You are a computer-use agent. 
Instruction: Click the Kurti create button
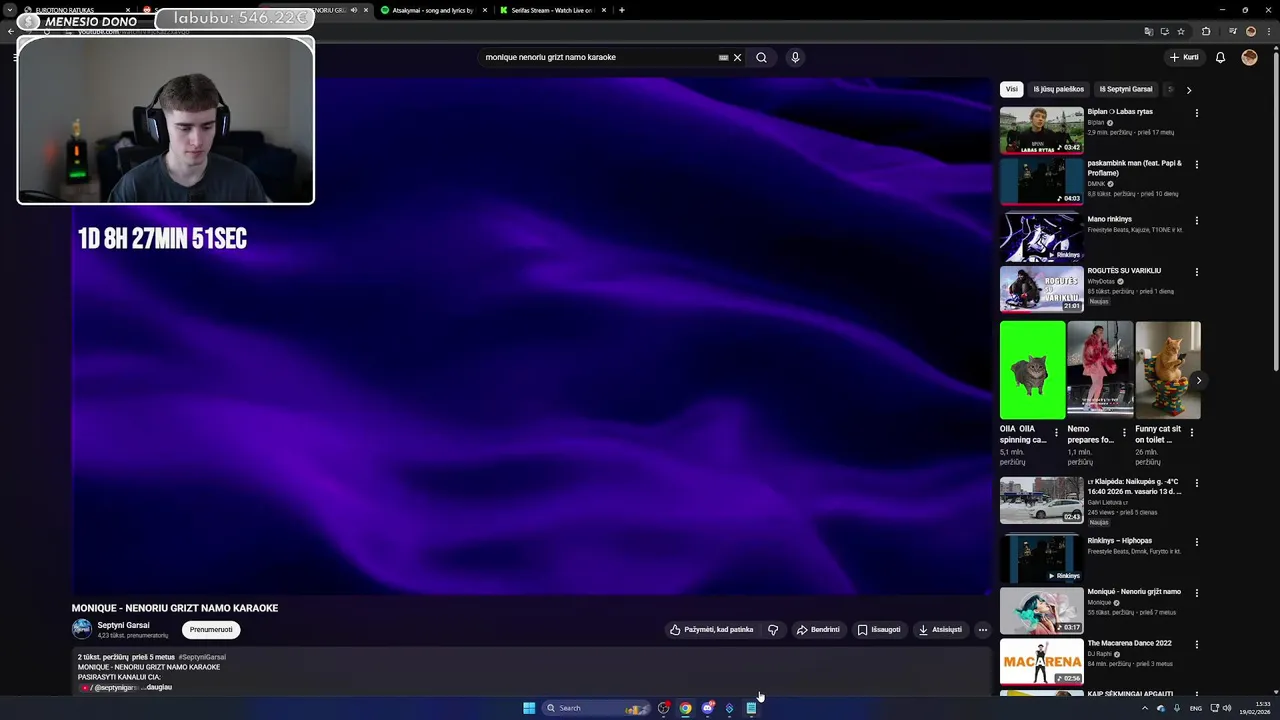[1184, 57]
